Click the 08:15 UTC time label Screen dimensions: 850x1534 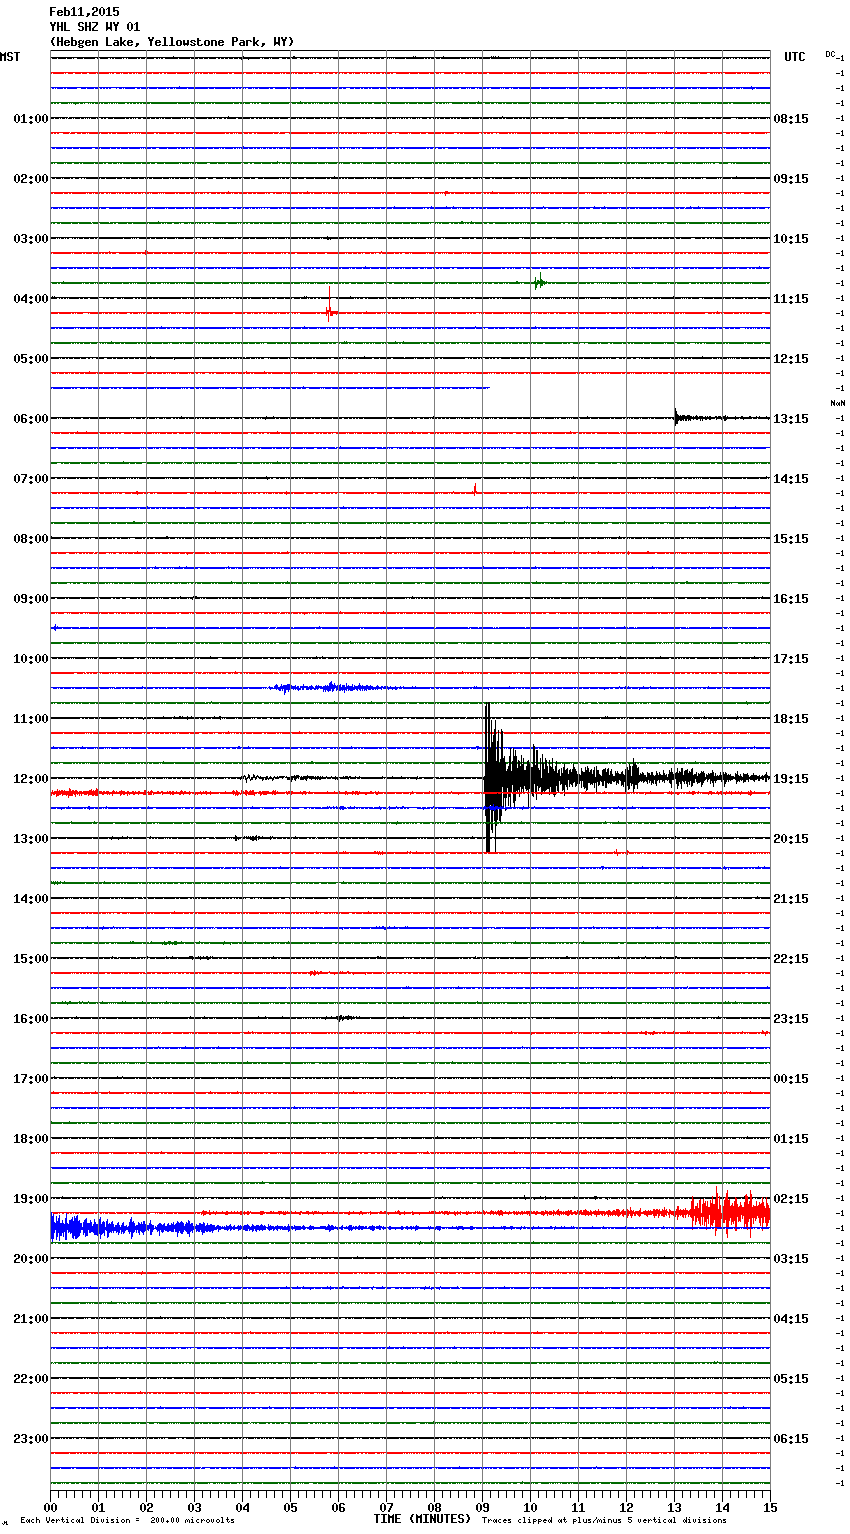[791, 119]
